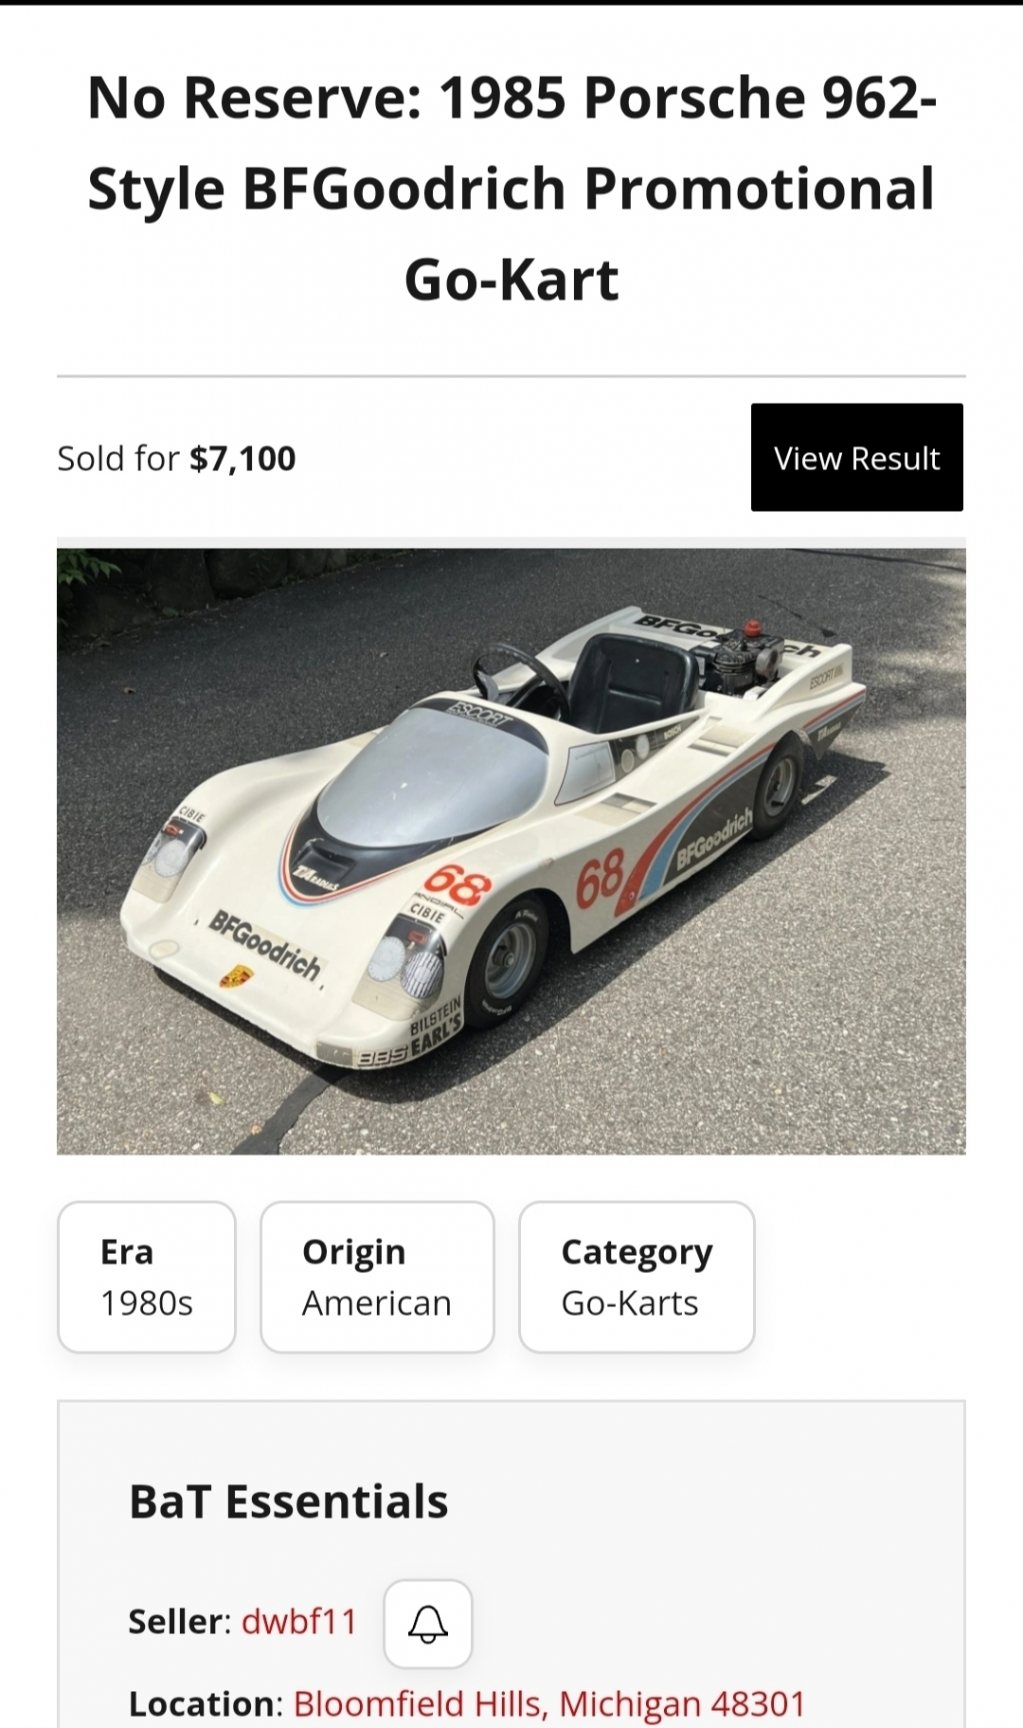The image size is (1023, 1728).
Task: Open seller profile dwbf11
Action: point(299,1621)
